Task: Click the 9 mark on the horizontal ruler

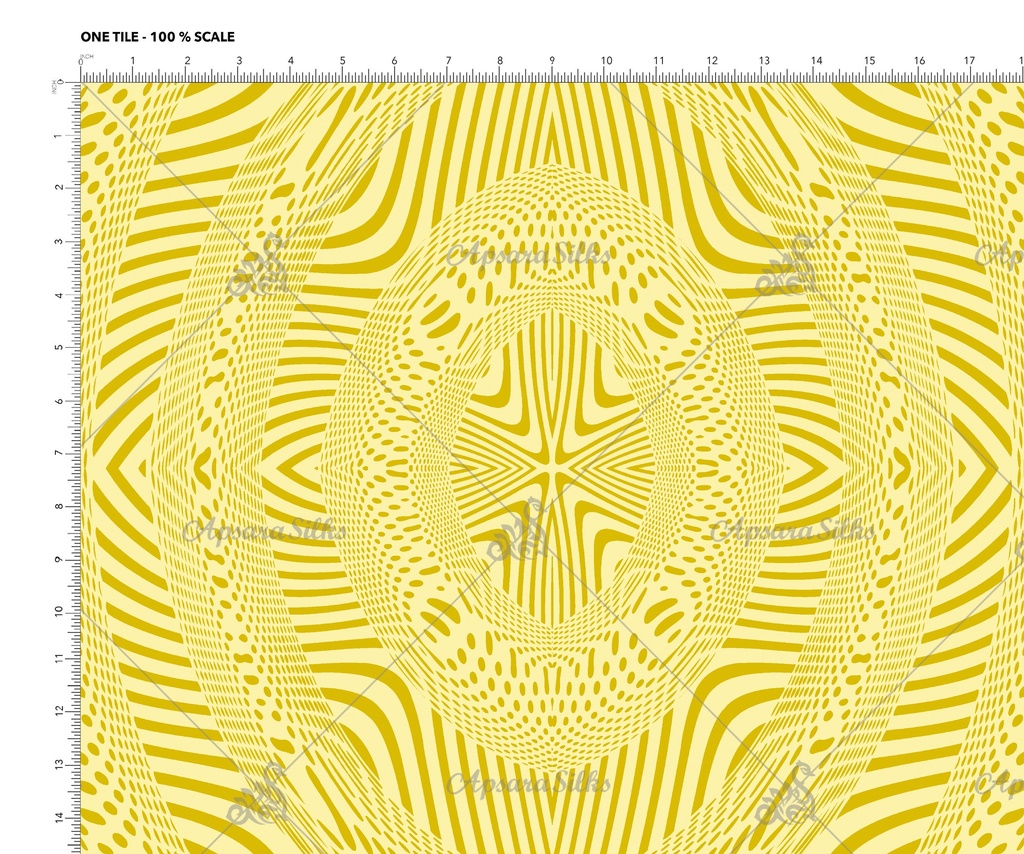Action: click(552, 62)
